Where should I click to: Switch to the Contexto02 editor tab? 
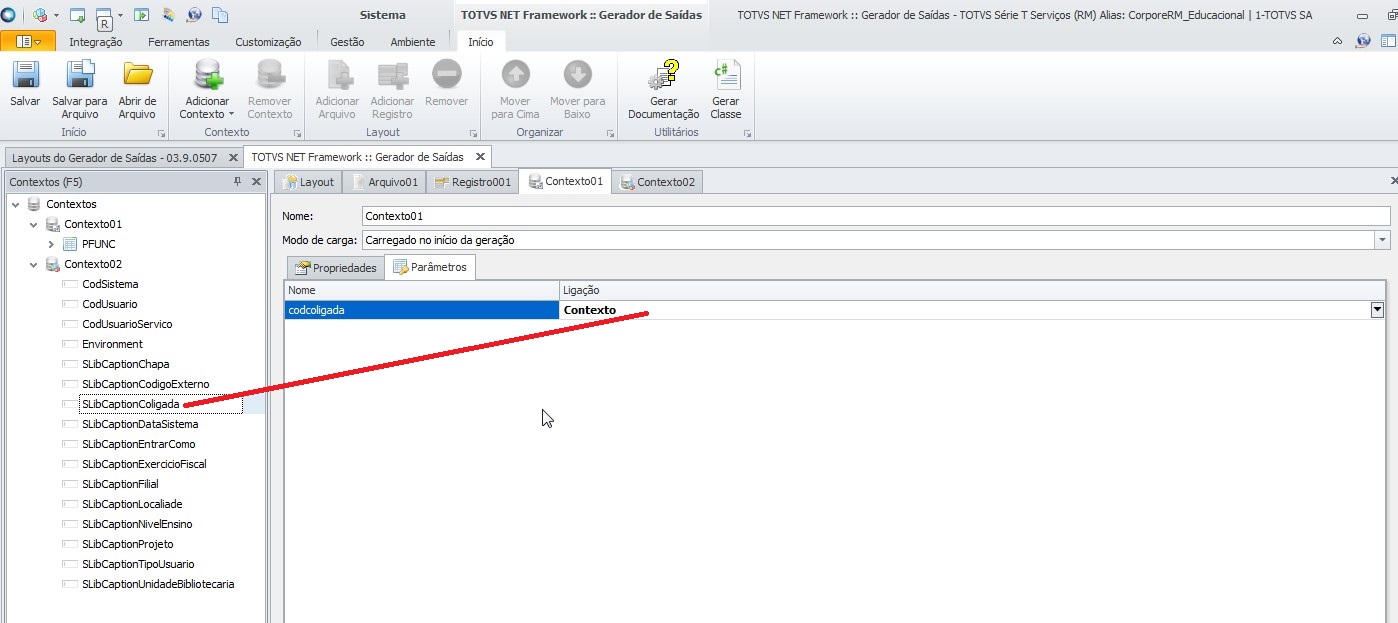click(657, 182)
